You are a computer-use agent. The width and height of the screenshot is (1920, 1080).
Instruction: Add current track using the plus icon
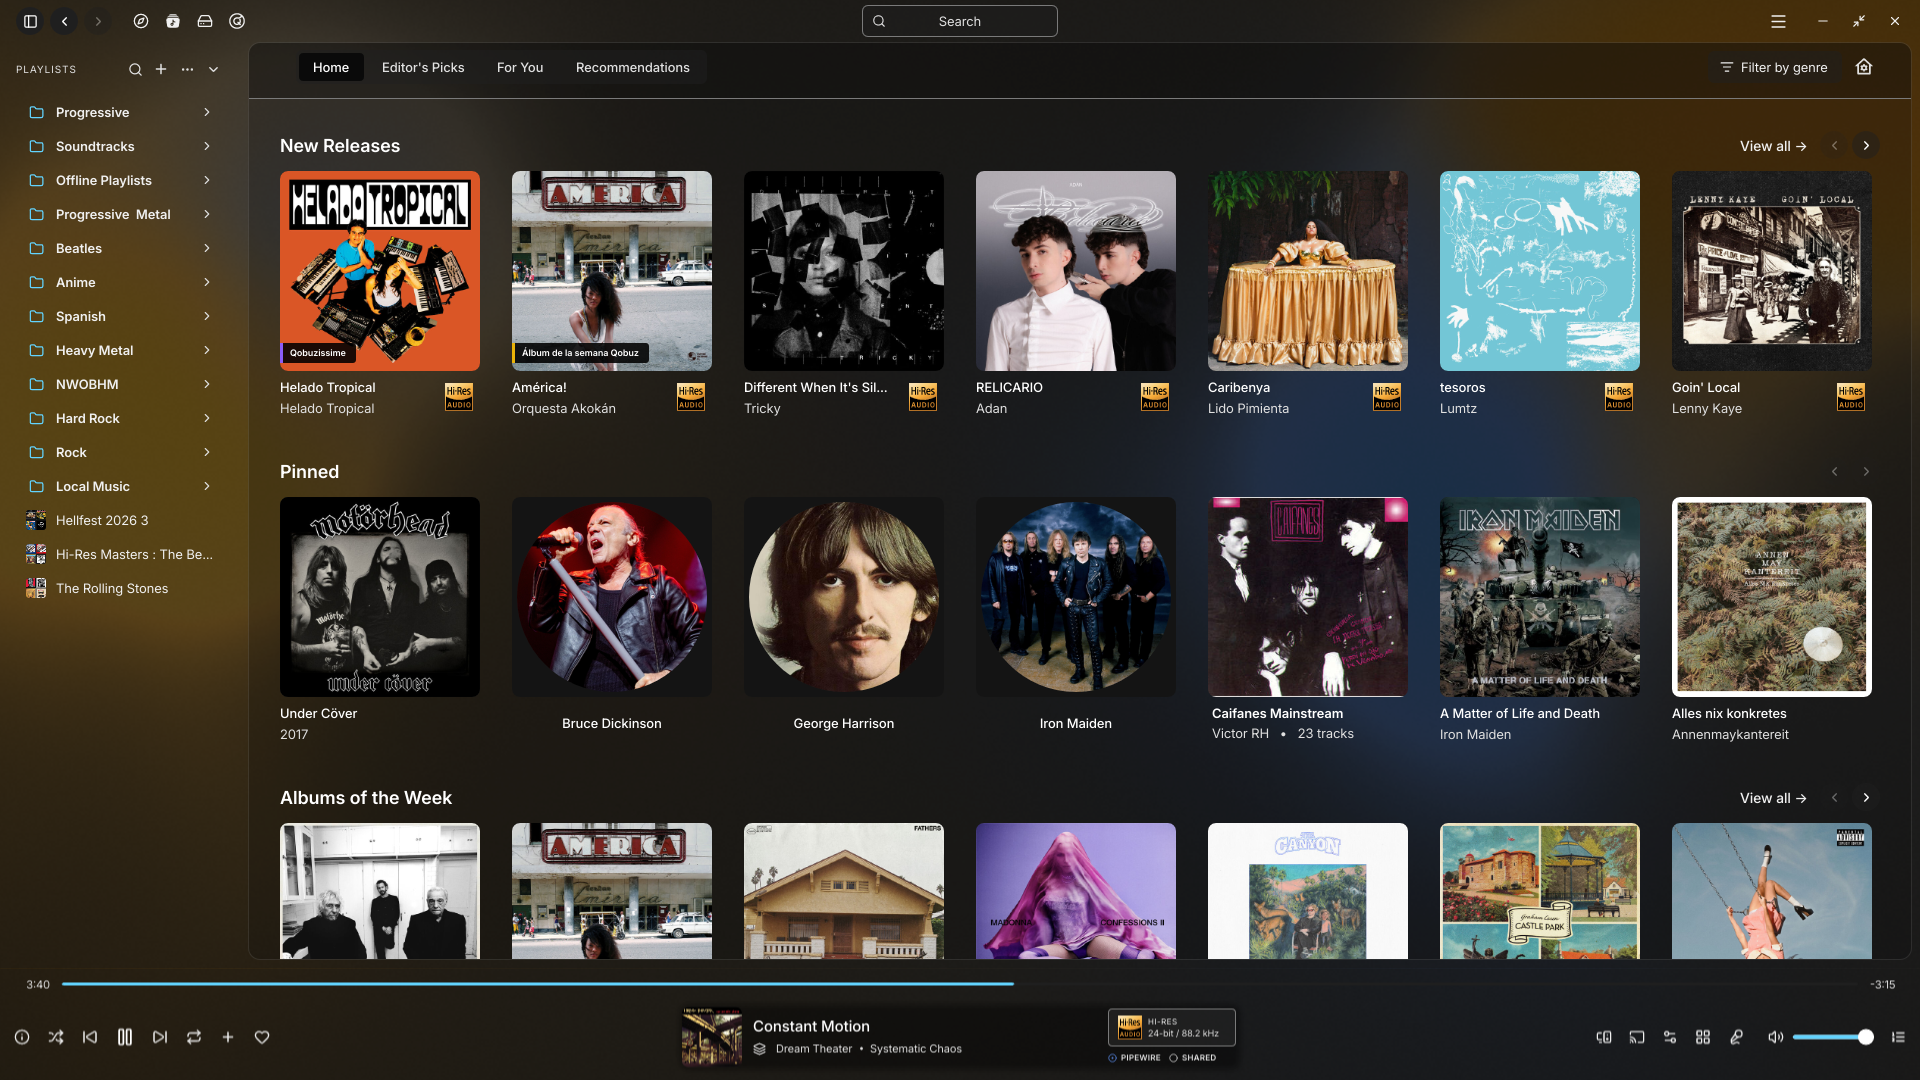(x=228, y=1037)
